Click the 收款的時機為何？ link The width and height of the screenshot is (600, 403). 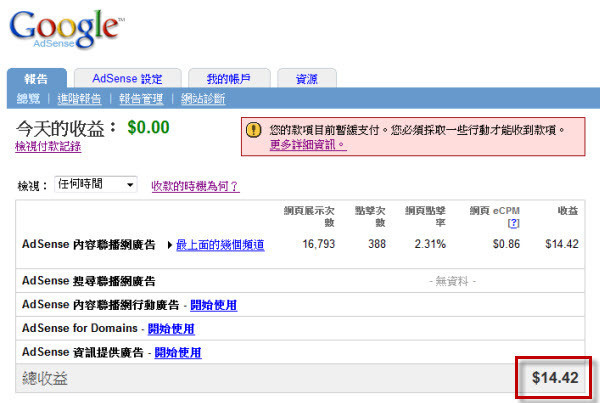(196, 186)
